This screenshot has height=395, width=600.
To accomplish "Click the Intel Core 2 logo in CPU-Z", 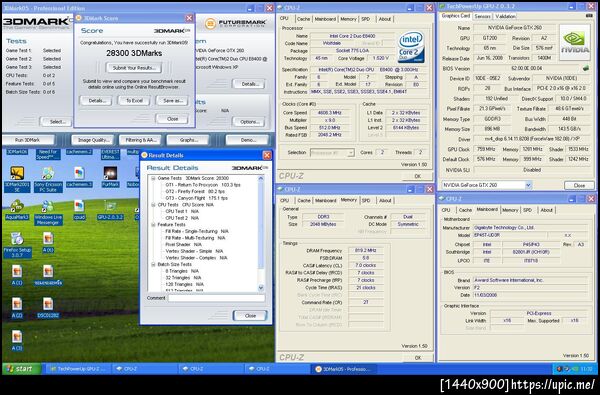I will click(411, 47).
